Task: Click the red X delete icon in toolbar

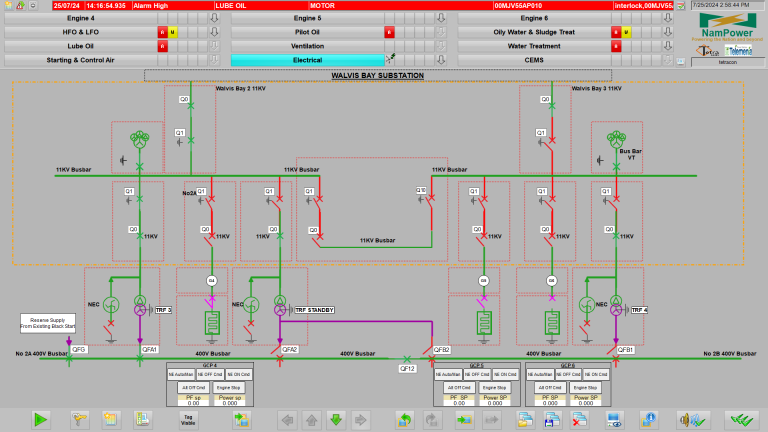Action: click(577, 419)
